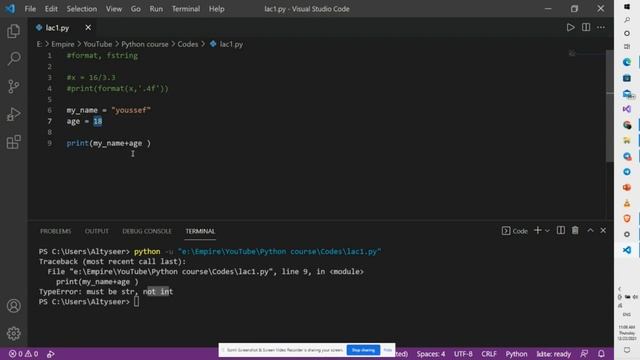Open the Accounts menu in activity bar
The height and width of the screenshot is (360, 640).
click(13, 306)
